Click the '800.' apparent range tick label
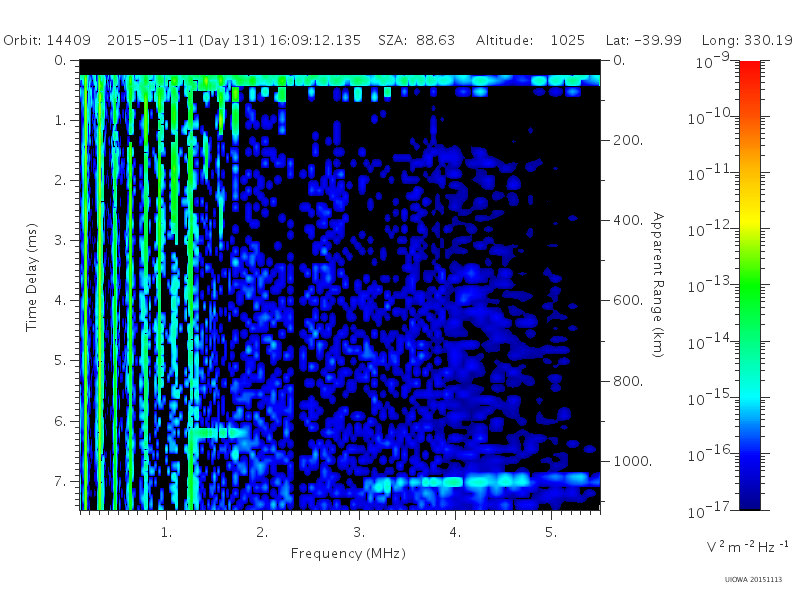The height and width of the screenshot is (600, 800). pyautogui.click(x=628, y=381)
